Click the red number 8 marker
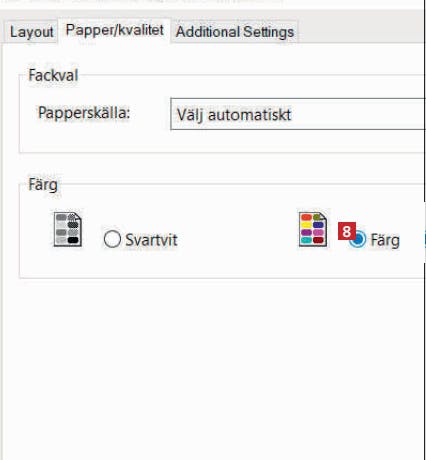 click(x=347, y=231)
